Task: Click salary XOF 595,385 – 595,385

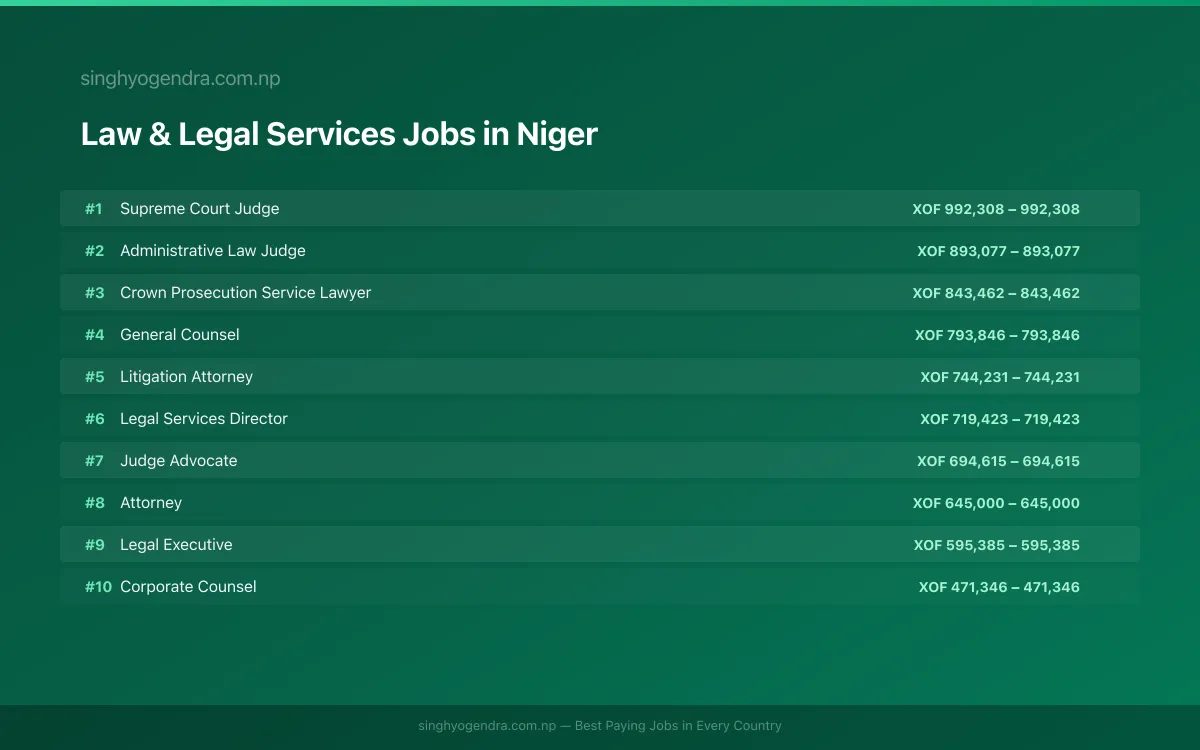Action: coord(997,545)
